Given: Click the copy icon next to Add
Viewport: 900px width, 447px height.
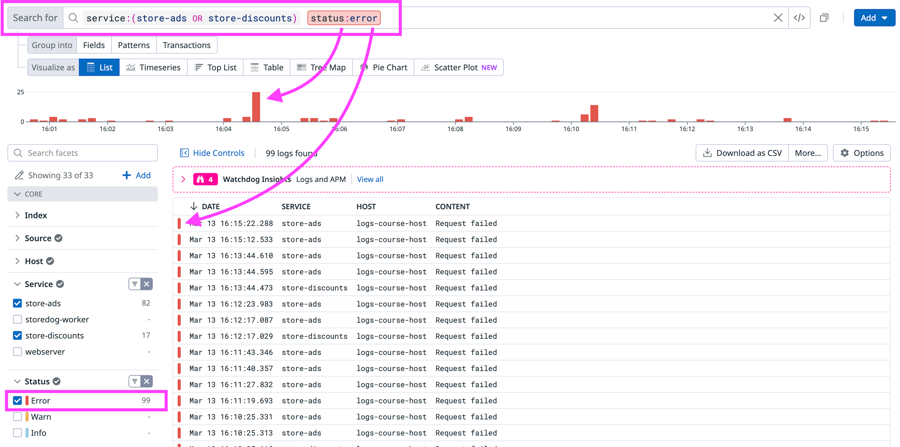Looking at the screenshot, I should (x=824, y=18).
